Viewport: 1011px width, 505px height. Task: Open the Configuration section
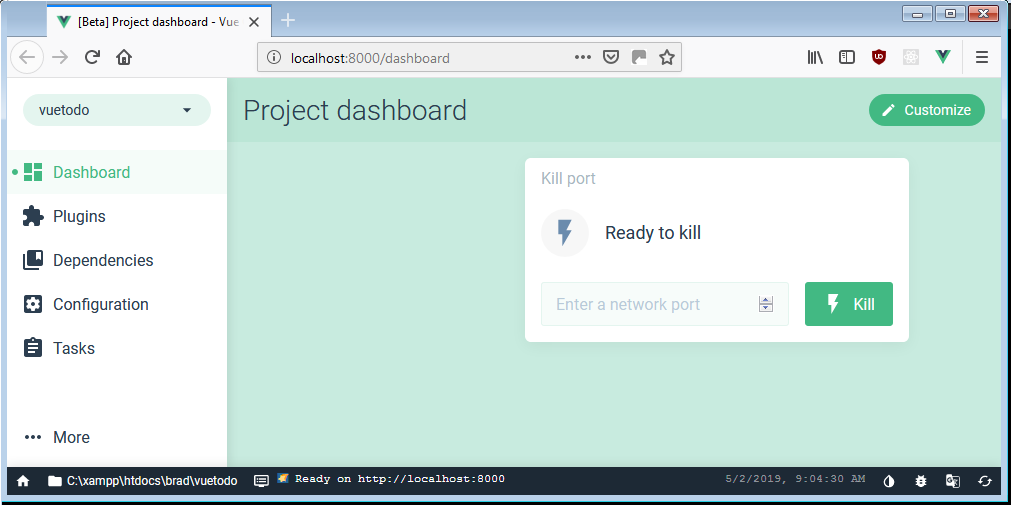click(x=117, y=304)
